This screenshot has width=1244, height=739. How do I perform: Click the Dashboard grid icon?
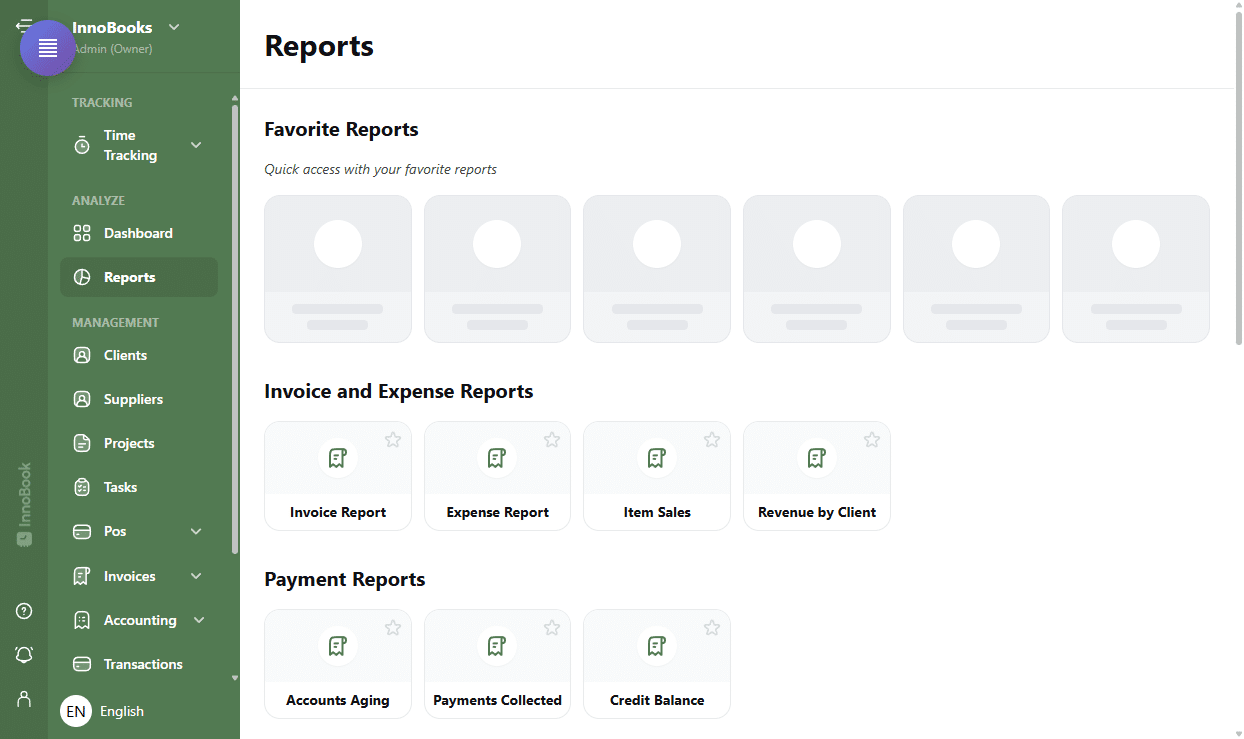[82, 233]
